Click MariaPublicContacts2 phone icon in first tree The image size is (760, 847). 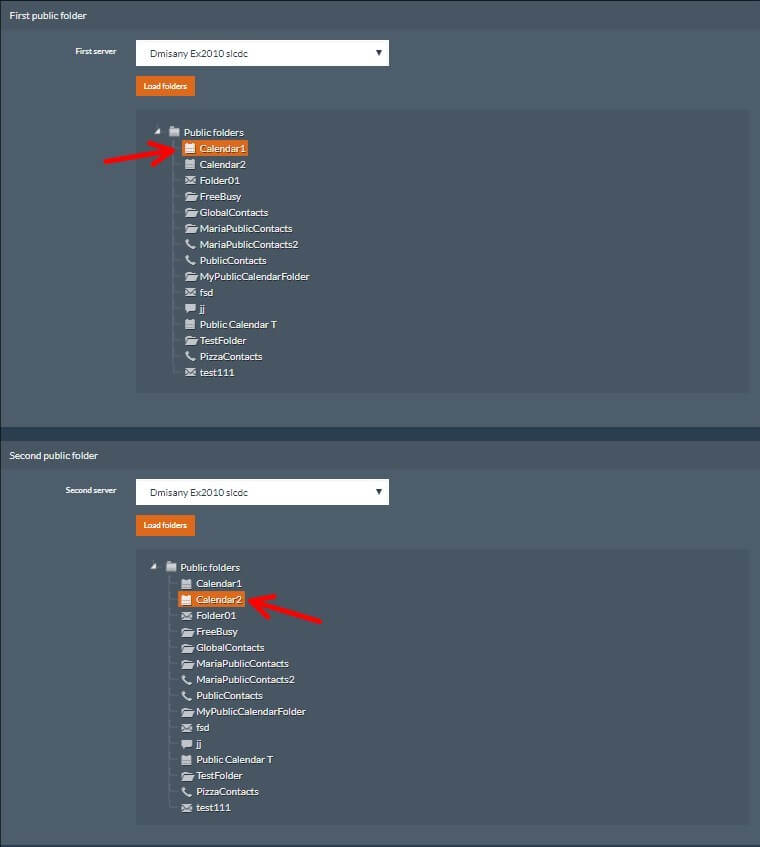(190, 244)
